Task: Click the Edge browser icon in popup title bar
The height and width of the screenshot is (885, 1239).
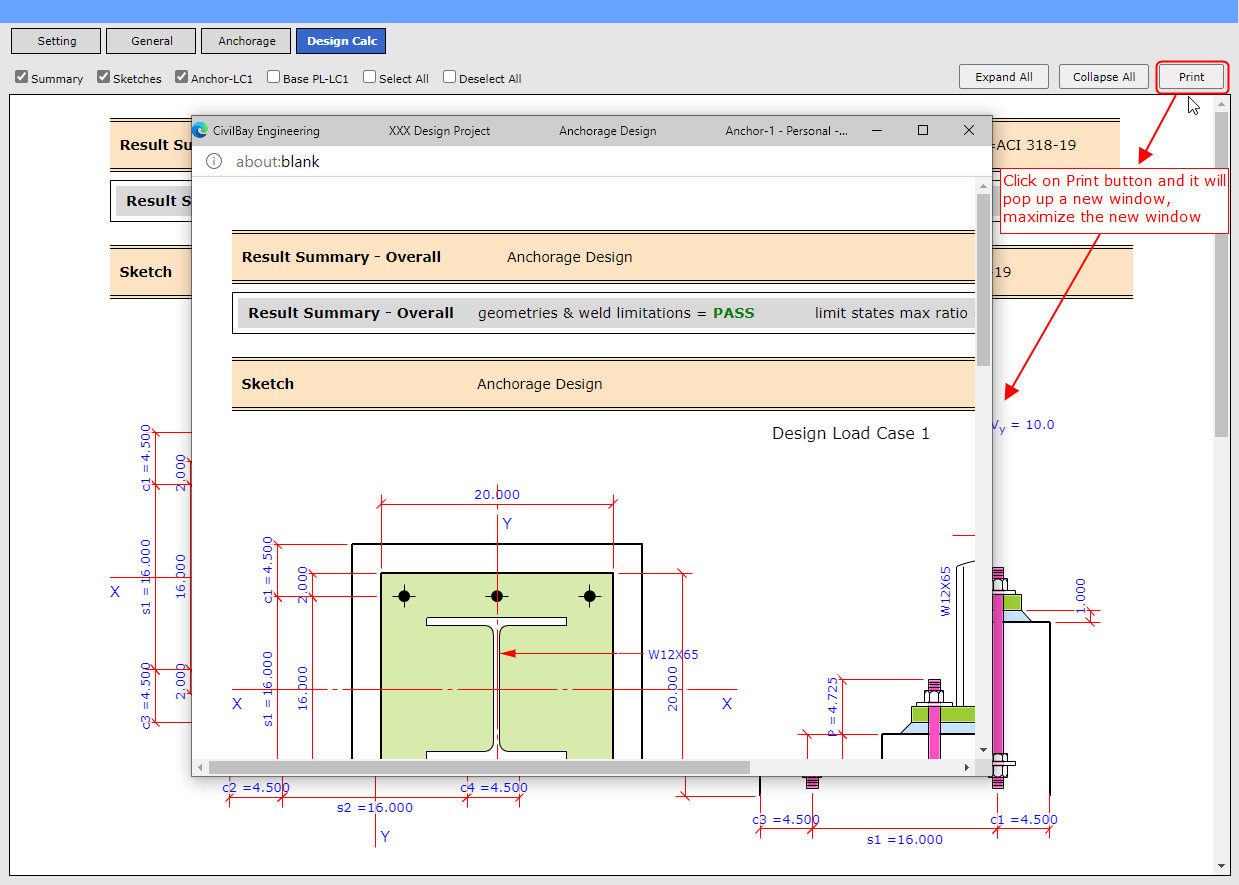Action: point(200,130)
